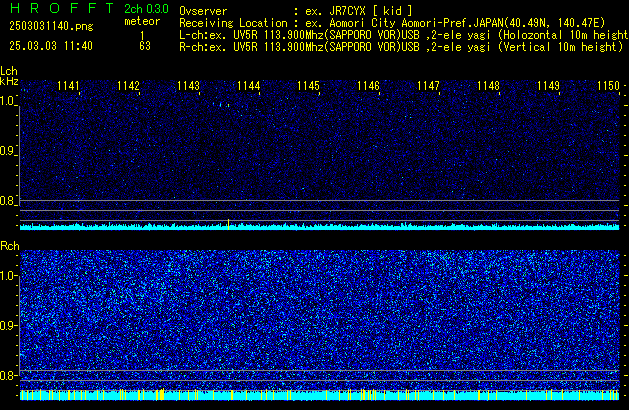Click the Rch channel label
Screen dimensions: 629x410
pos(10,246)
